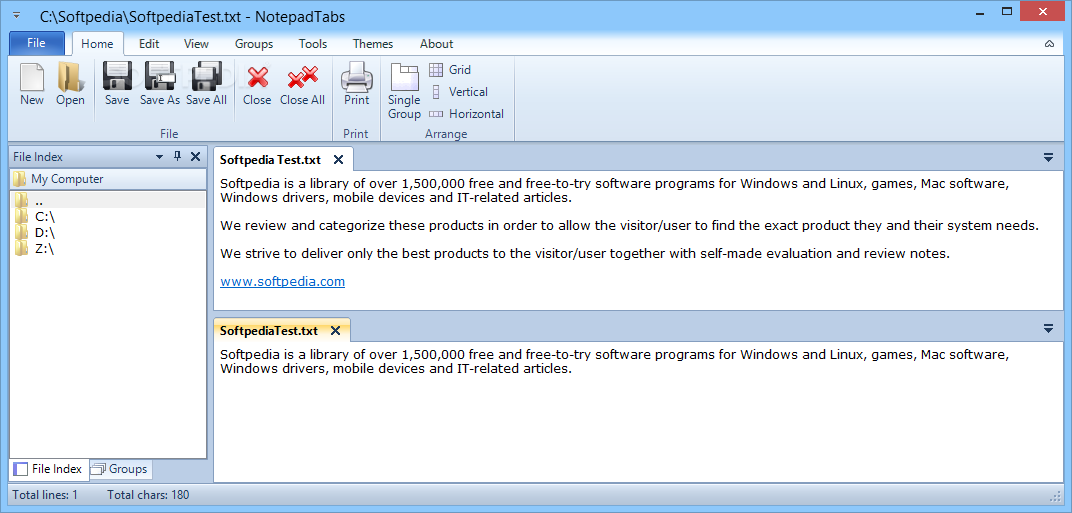Arrange tab groups in Vertical layout
1072x513 pixels.
(x=459, y=92)
